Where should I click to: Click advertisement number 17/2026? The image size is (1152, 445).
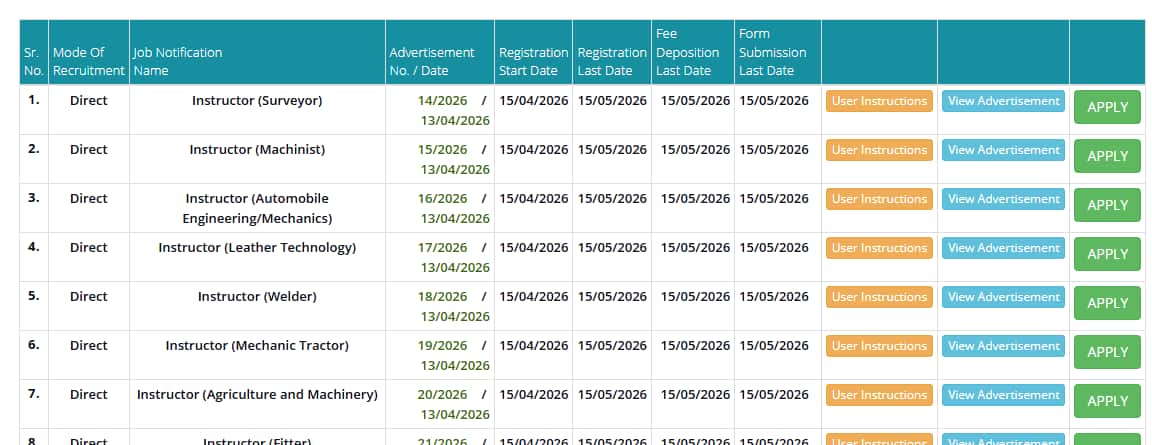pyautogui.click(x=442, y=247)
